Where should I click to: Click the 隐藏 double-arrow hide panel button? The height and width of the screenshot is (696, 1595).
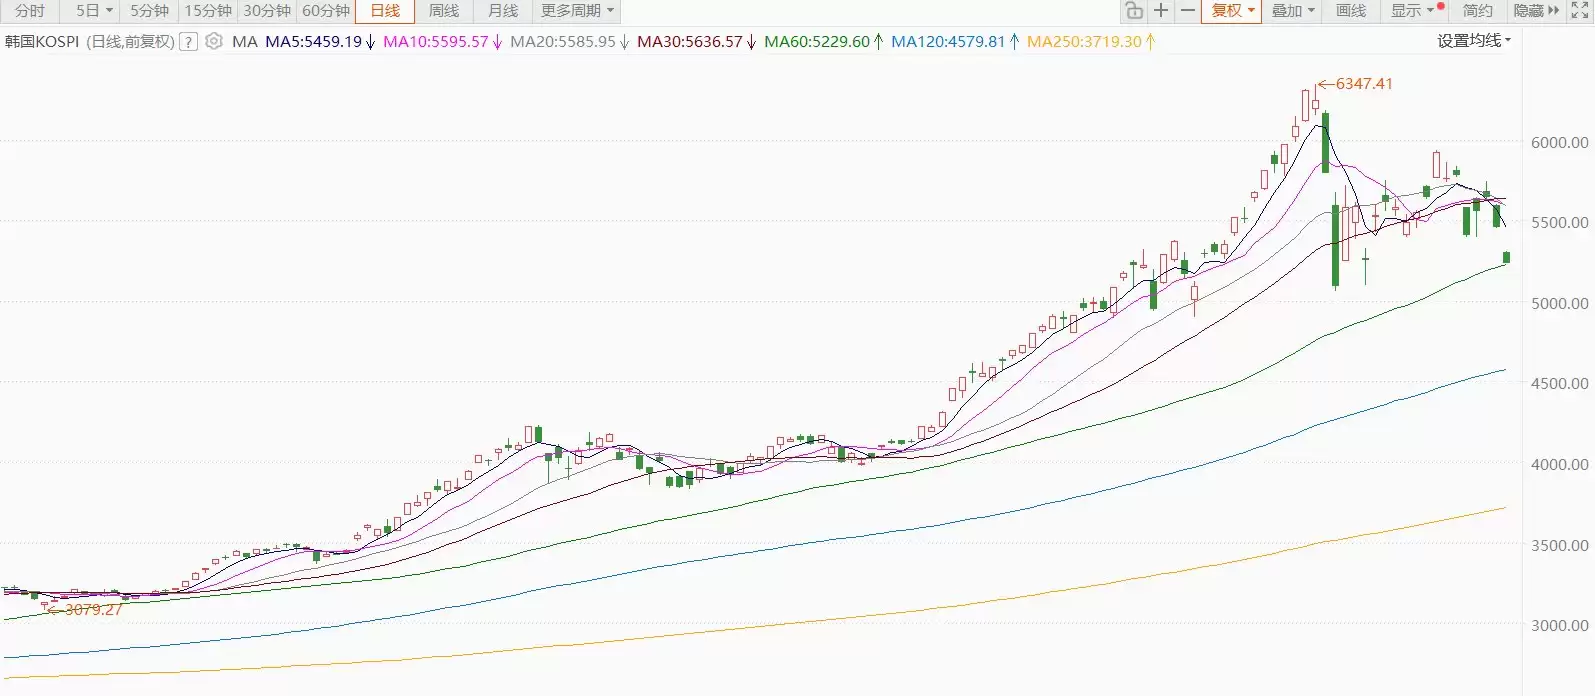[x=1536, y=11]
